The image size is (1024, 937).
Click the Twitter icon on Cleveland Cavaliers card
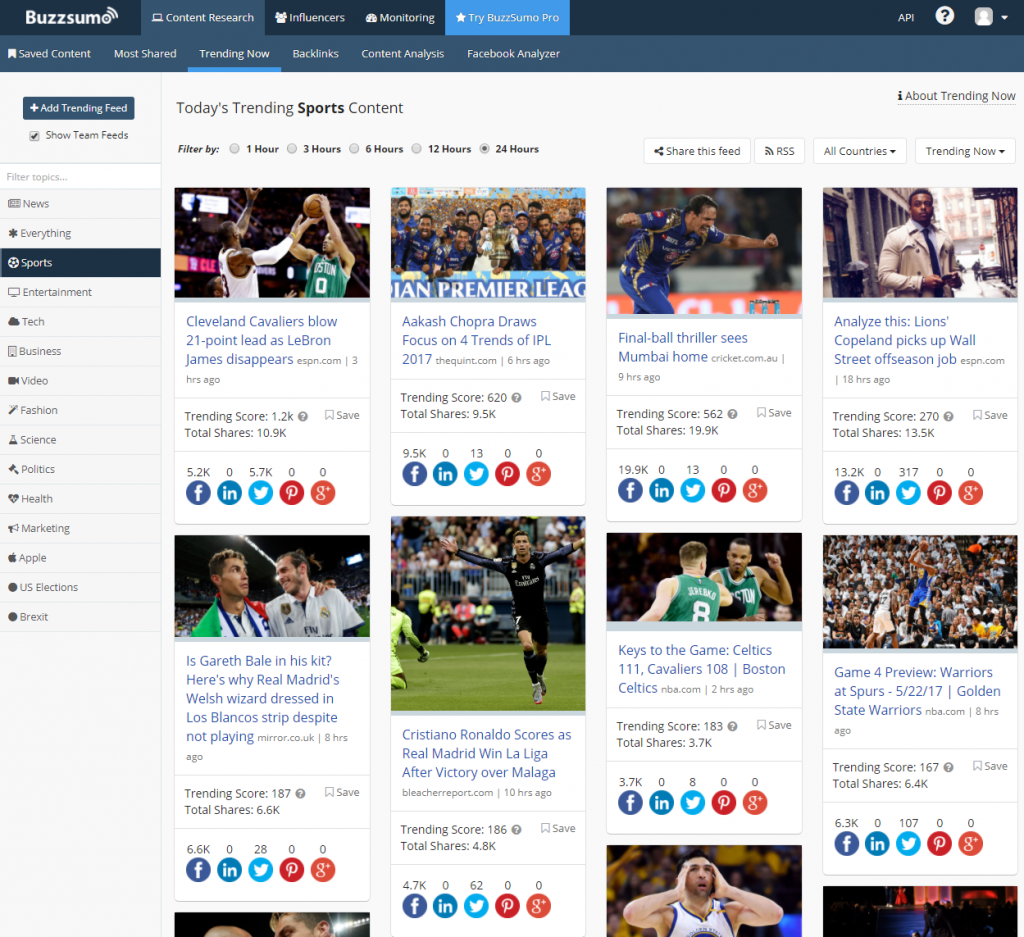coord(261,493)
